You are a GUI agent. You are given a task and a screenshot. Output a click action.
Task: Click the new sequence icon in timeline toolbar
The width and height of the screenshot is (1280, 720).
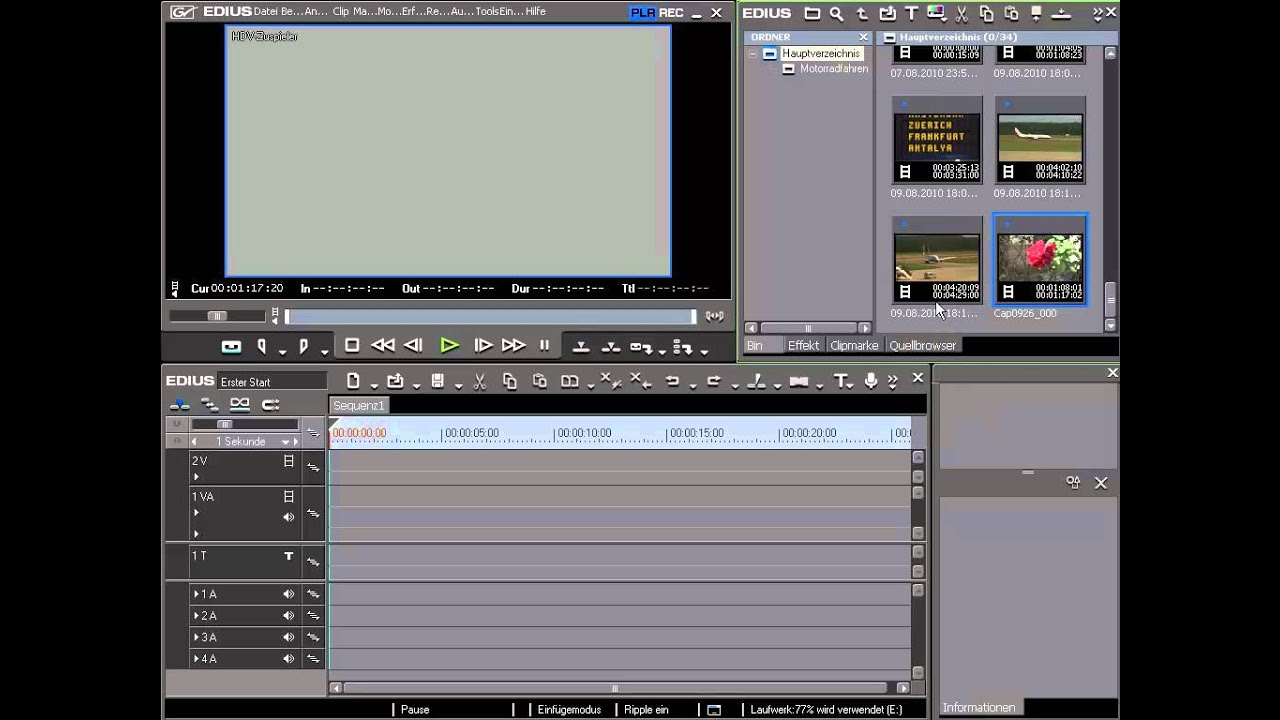coord(353,381)
